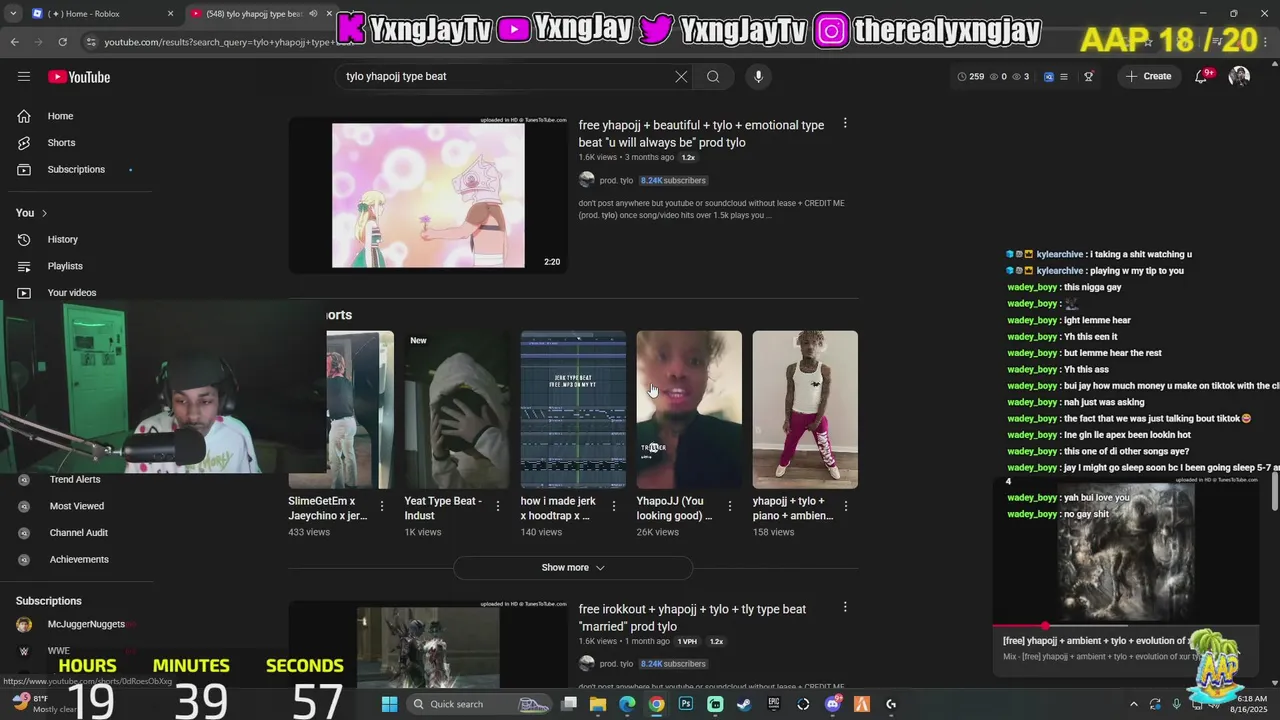Open prod. tylo channel under first video
Image resolution: width=1280 pixels, height=720 pixels.
click(x=616, y=180)
